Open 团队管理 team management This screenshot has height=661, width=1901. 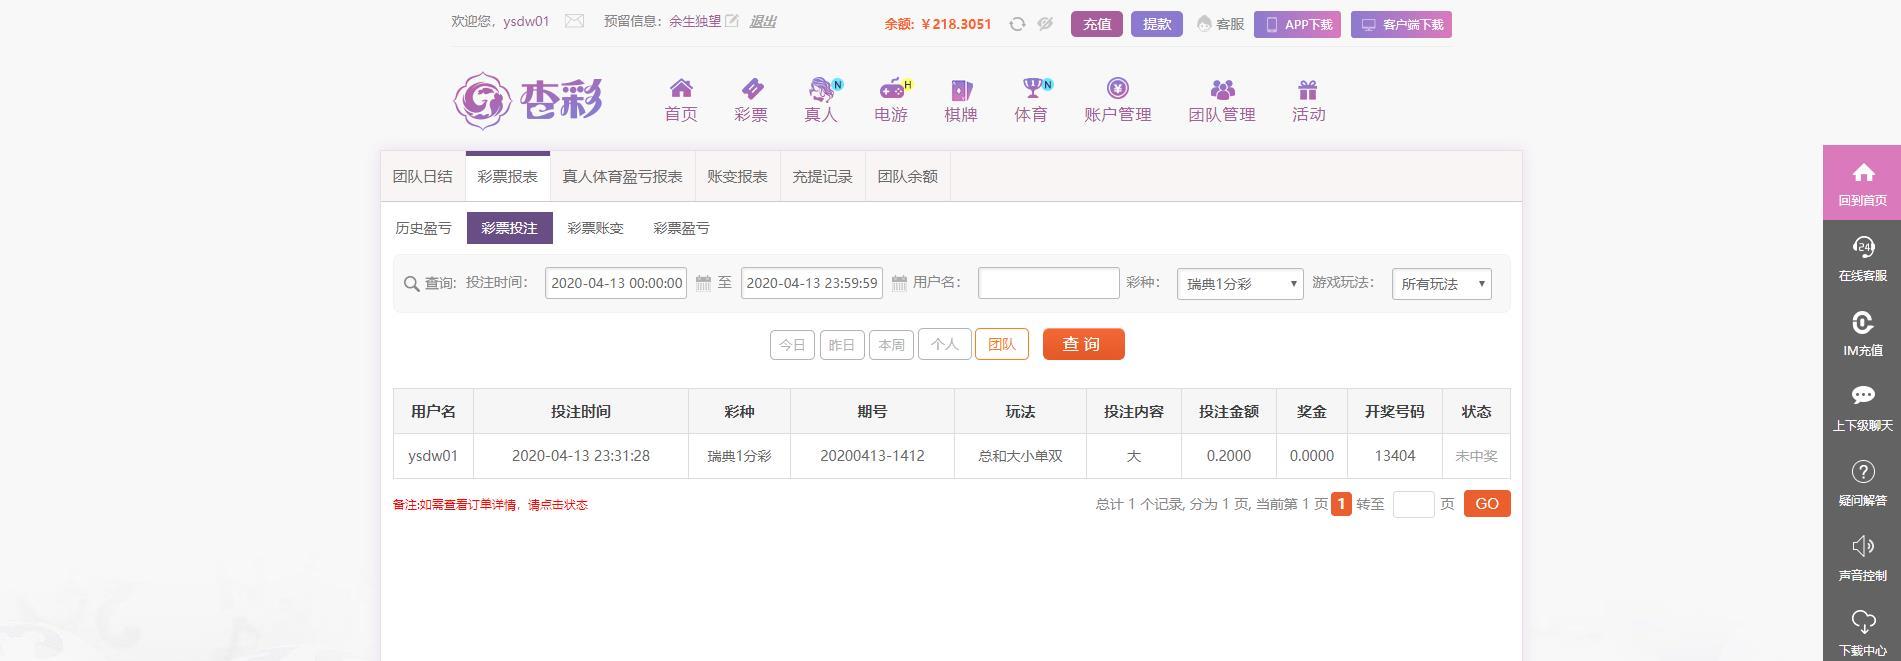point(1222,101)
